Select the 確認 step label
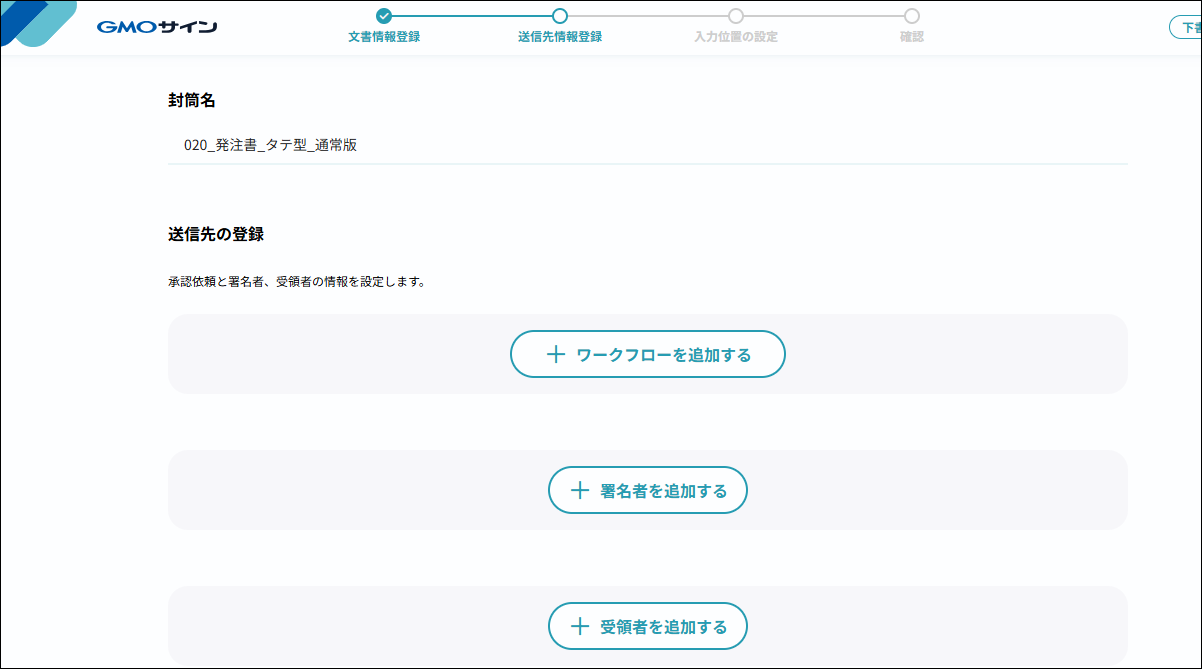This screenshot has height=669, width=1202. (x=912, y=37)
